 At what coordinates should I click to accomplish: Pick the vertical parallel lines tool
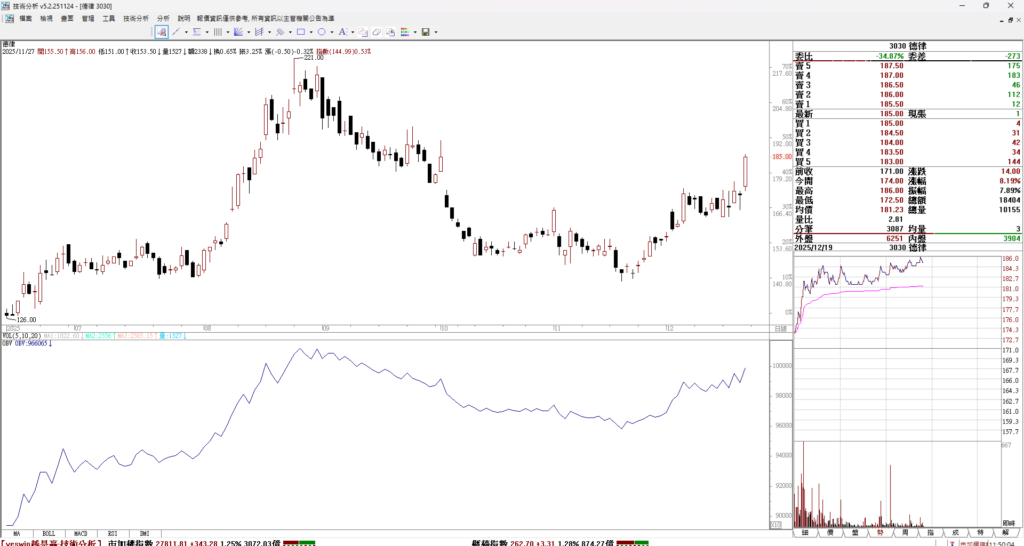218,32
